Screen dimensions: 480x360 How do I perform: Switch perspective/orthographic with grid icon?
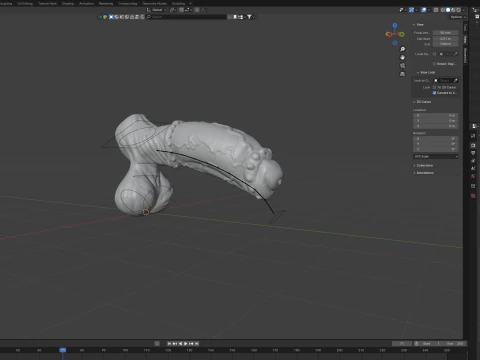403,74
